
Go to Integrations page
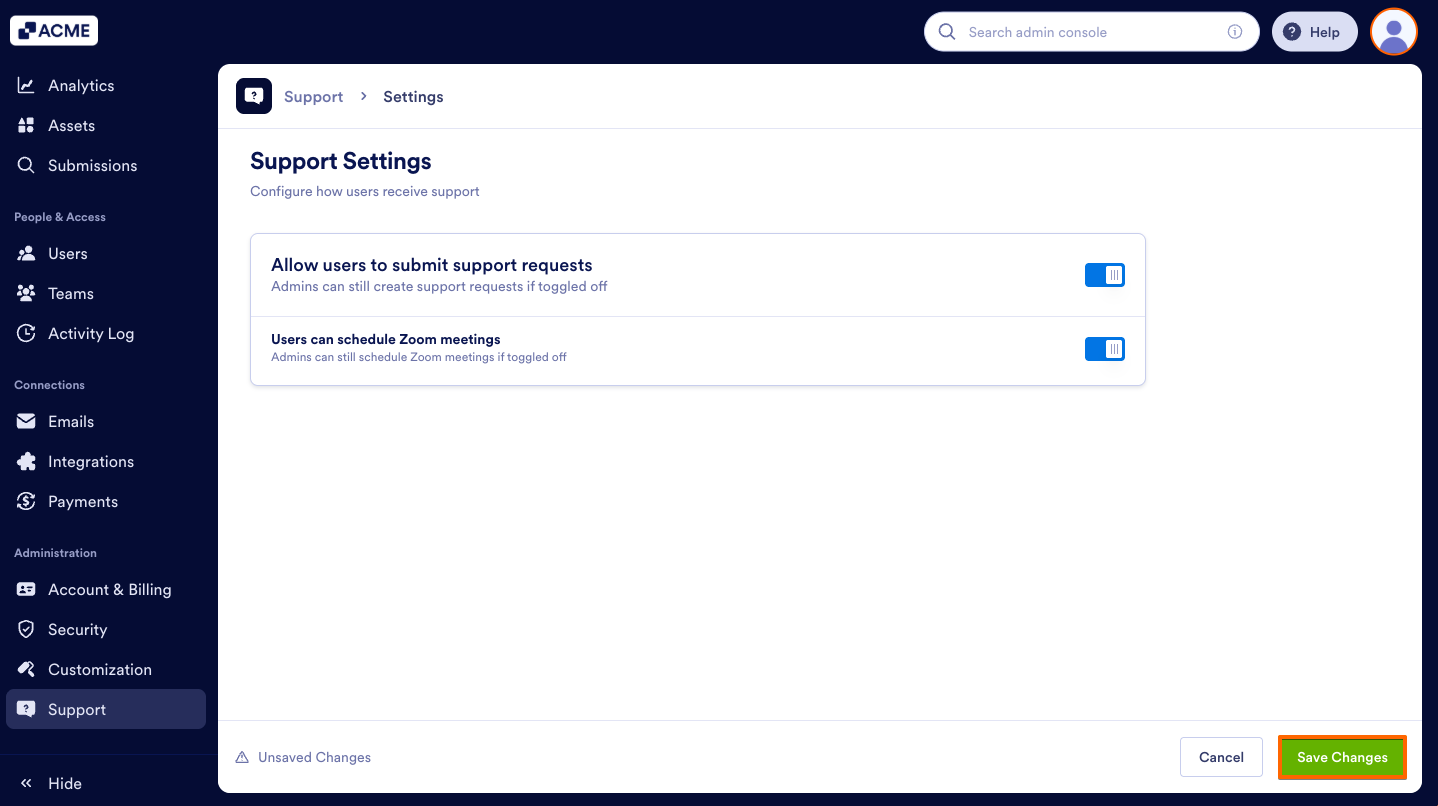106,462
